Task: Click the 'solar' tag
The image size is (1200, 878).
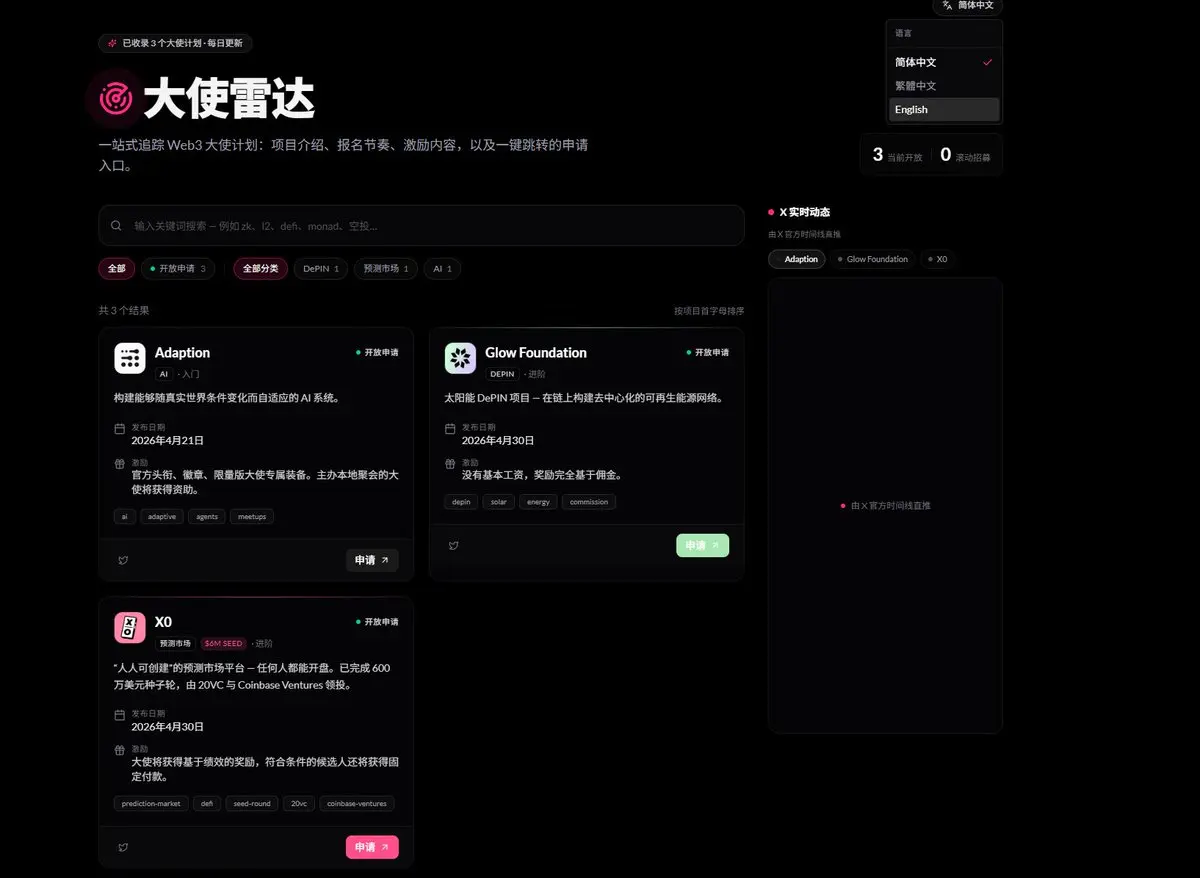Action: (x=498, y=502)
